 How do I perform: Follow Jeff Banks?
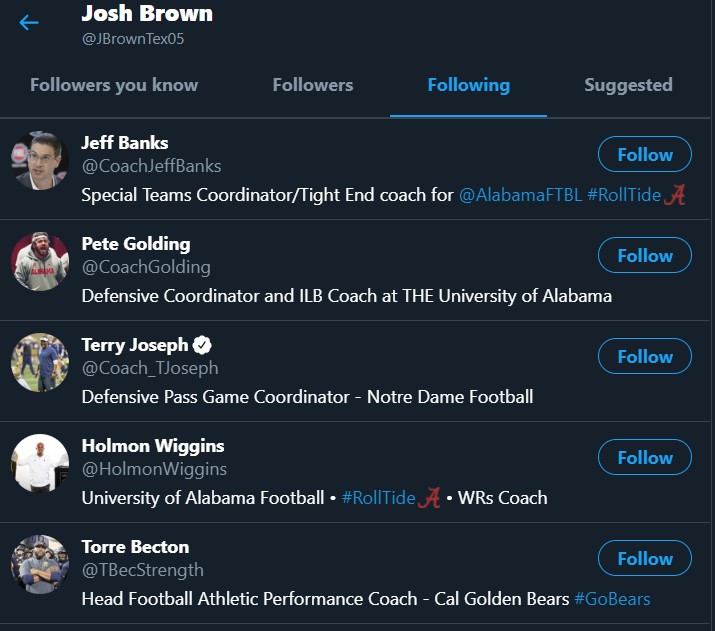pyautogui.click(x=645, y=155)
